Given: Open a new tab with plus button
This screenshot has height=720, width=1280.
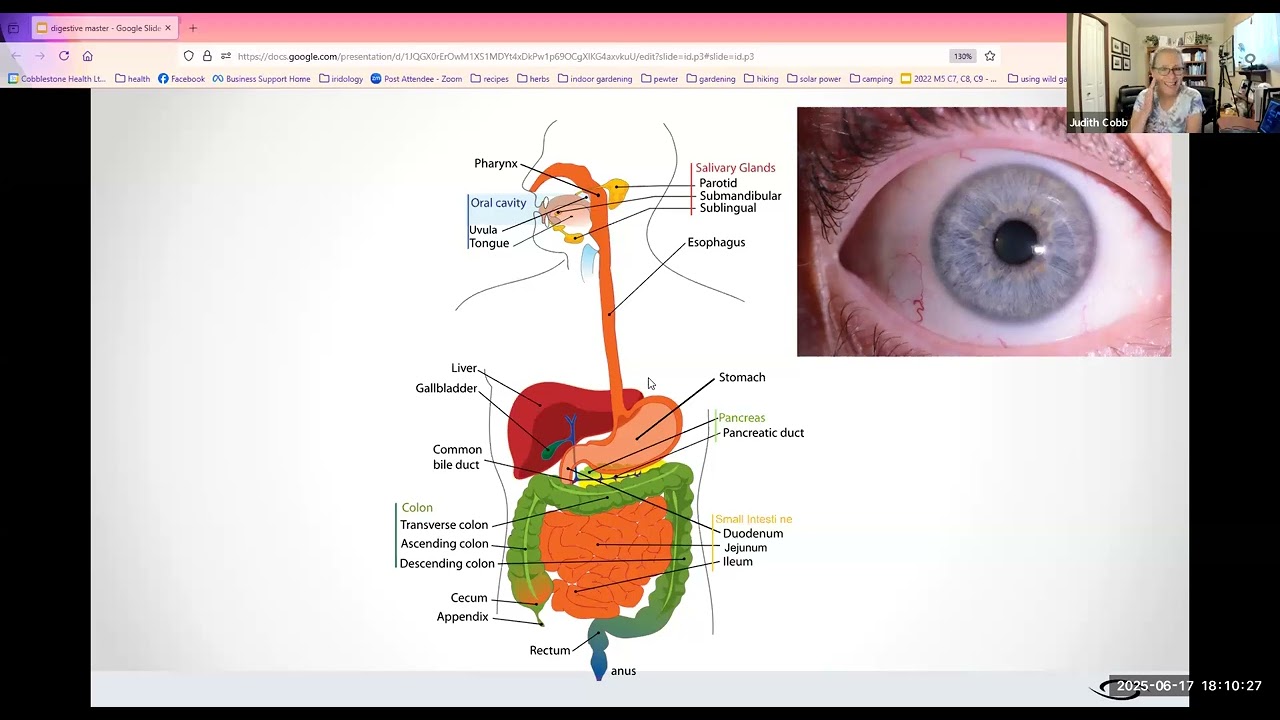Looking at the screenshot, I should [x=193, y=28].
